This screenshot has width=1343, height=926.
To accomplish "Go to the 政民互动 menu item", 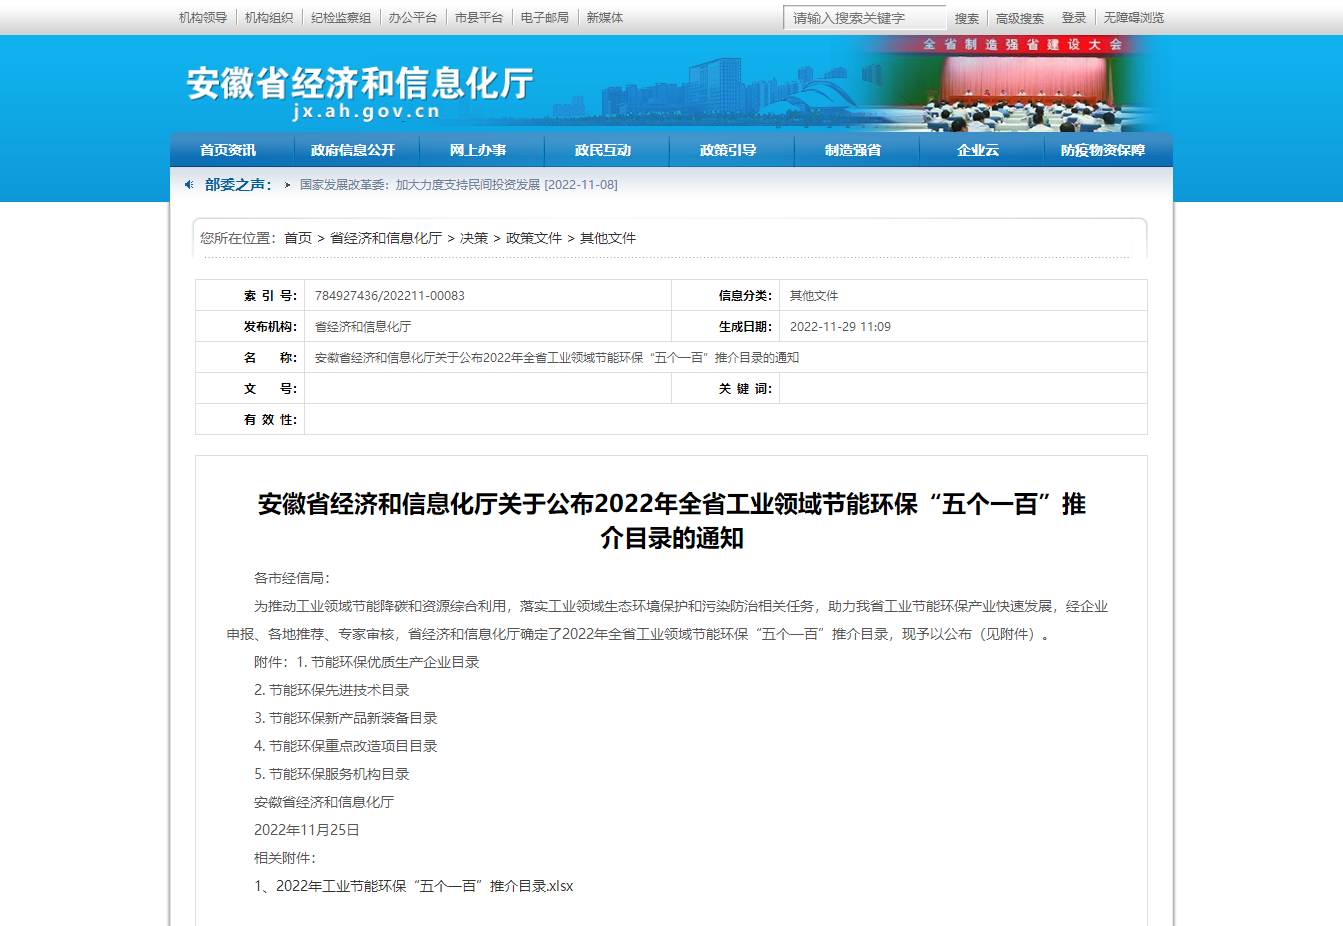I will click(603, 150).
